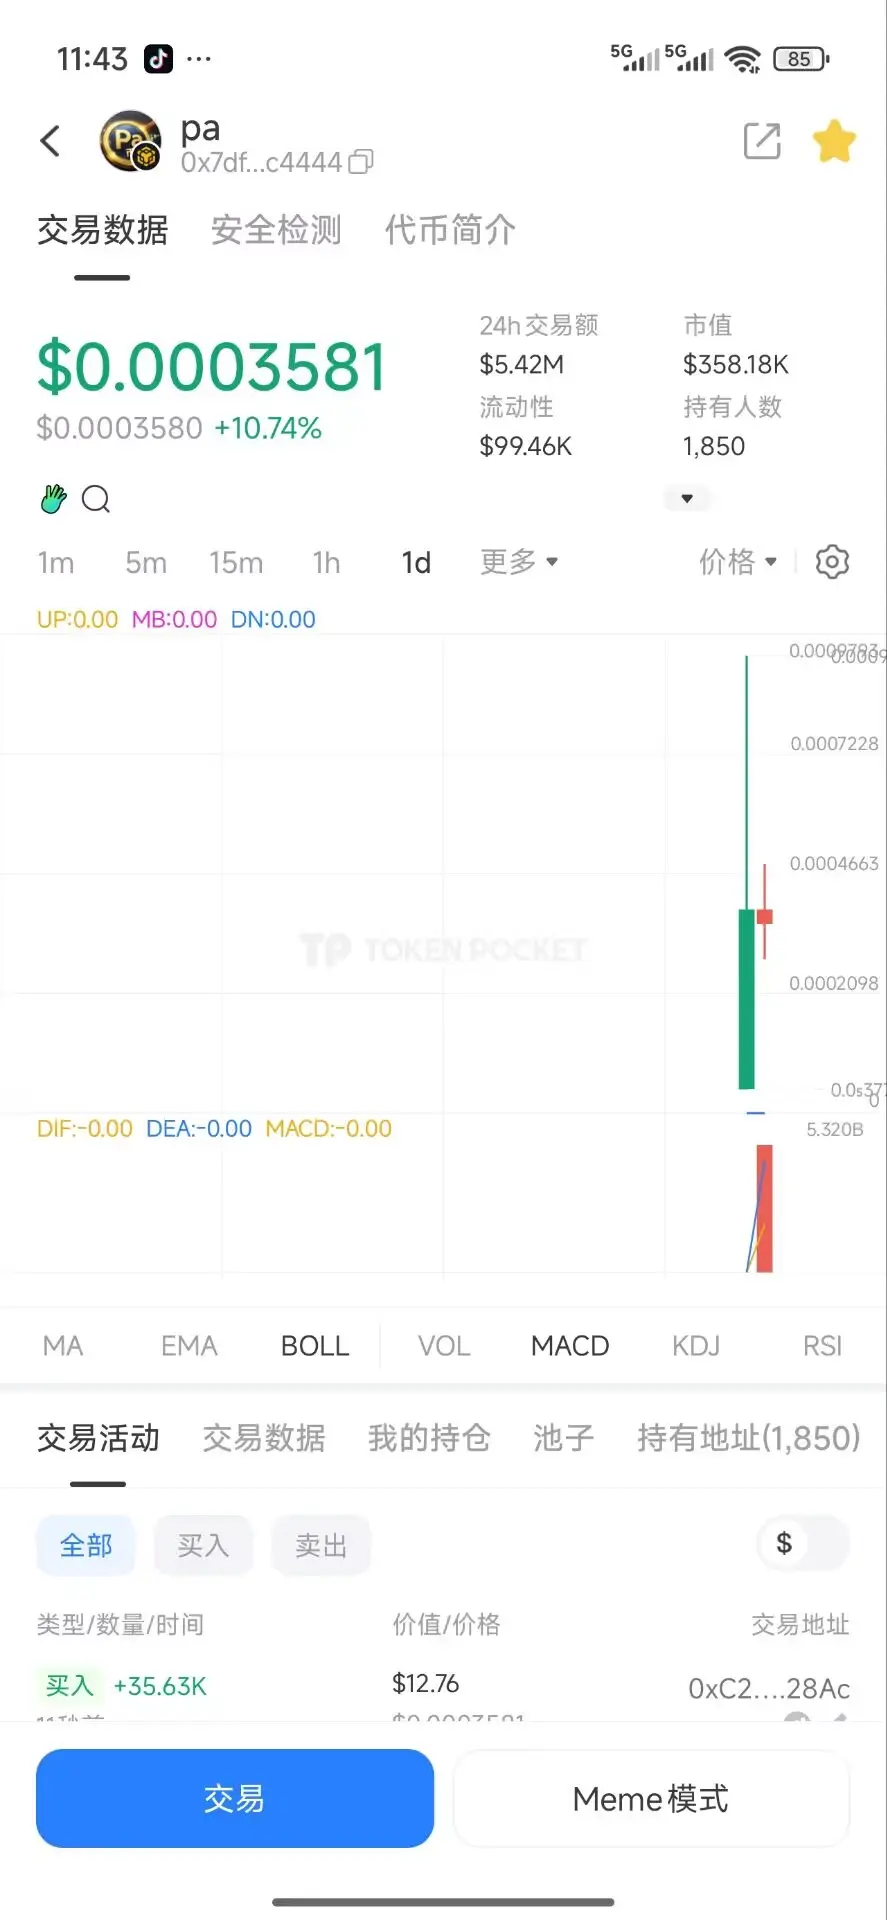Image resolution: width=887 pixels, height=1920 pixels.
Task: Tap the back arrow icon
Action: pos(51,141)
